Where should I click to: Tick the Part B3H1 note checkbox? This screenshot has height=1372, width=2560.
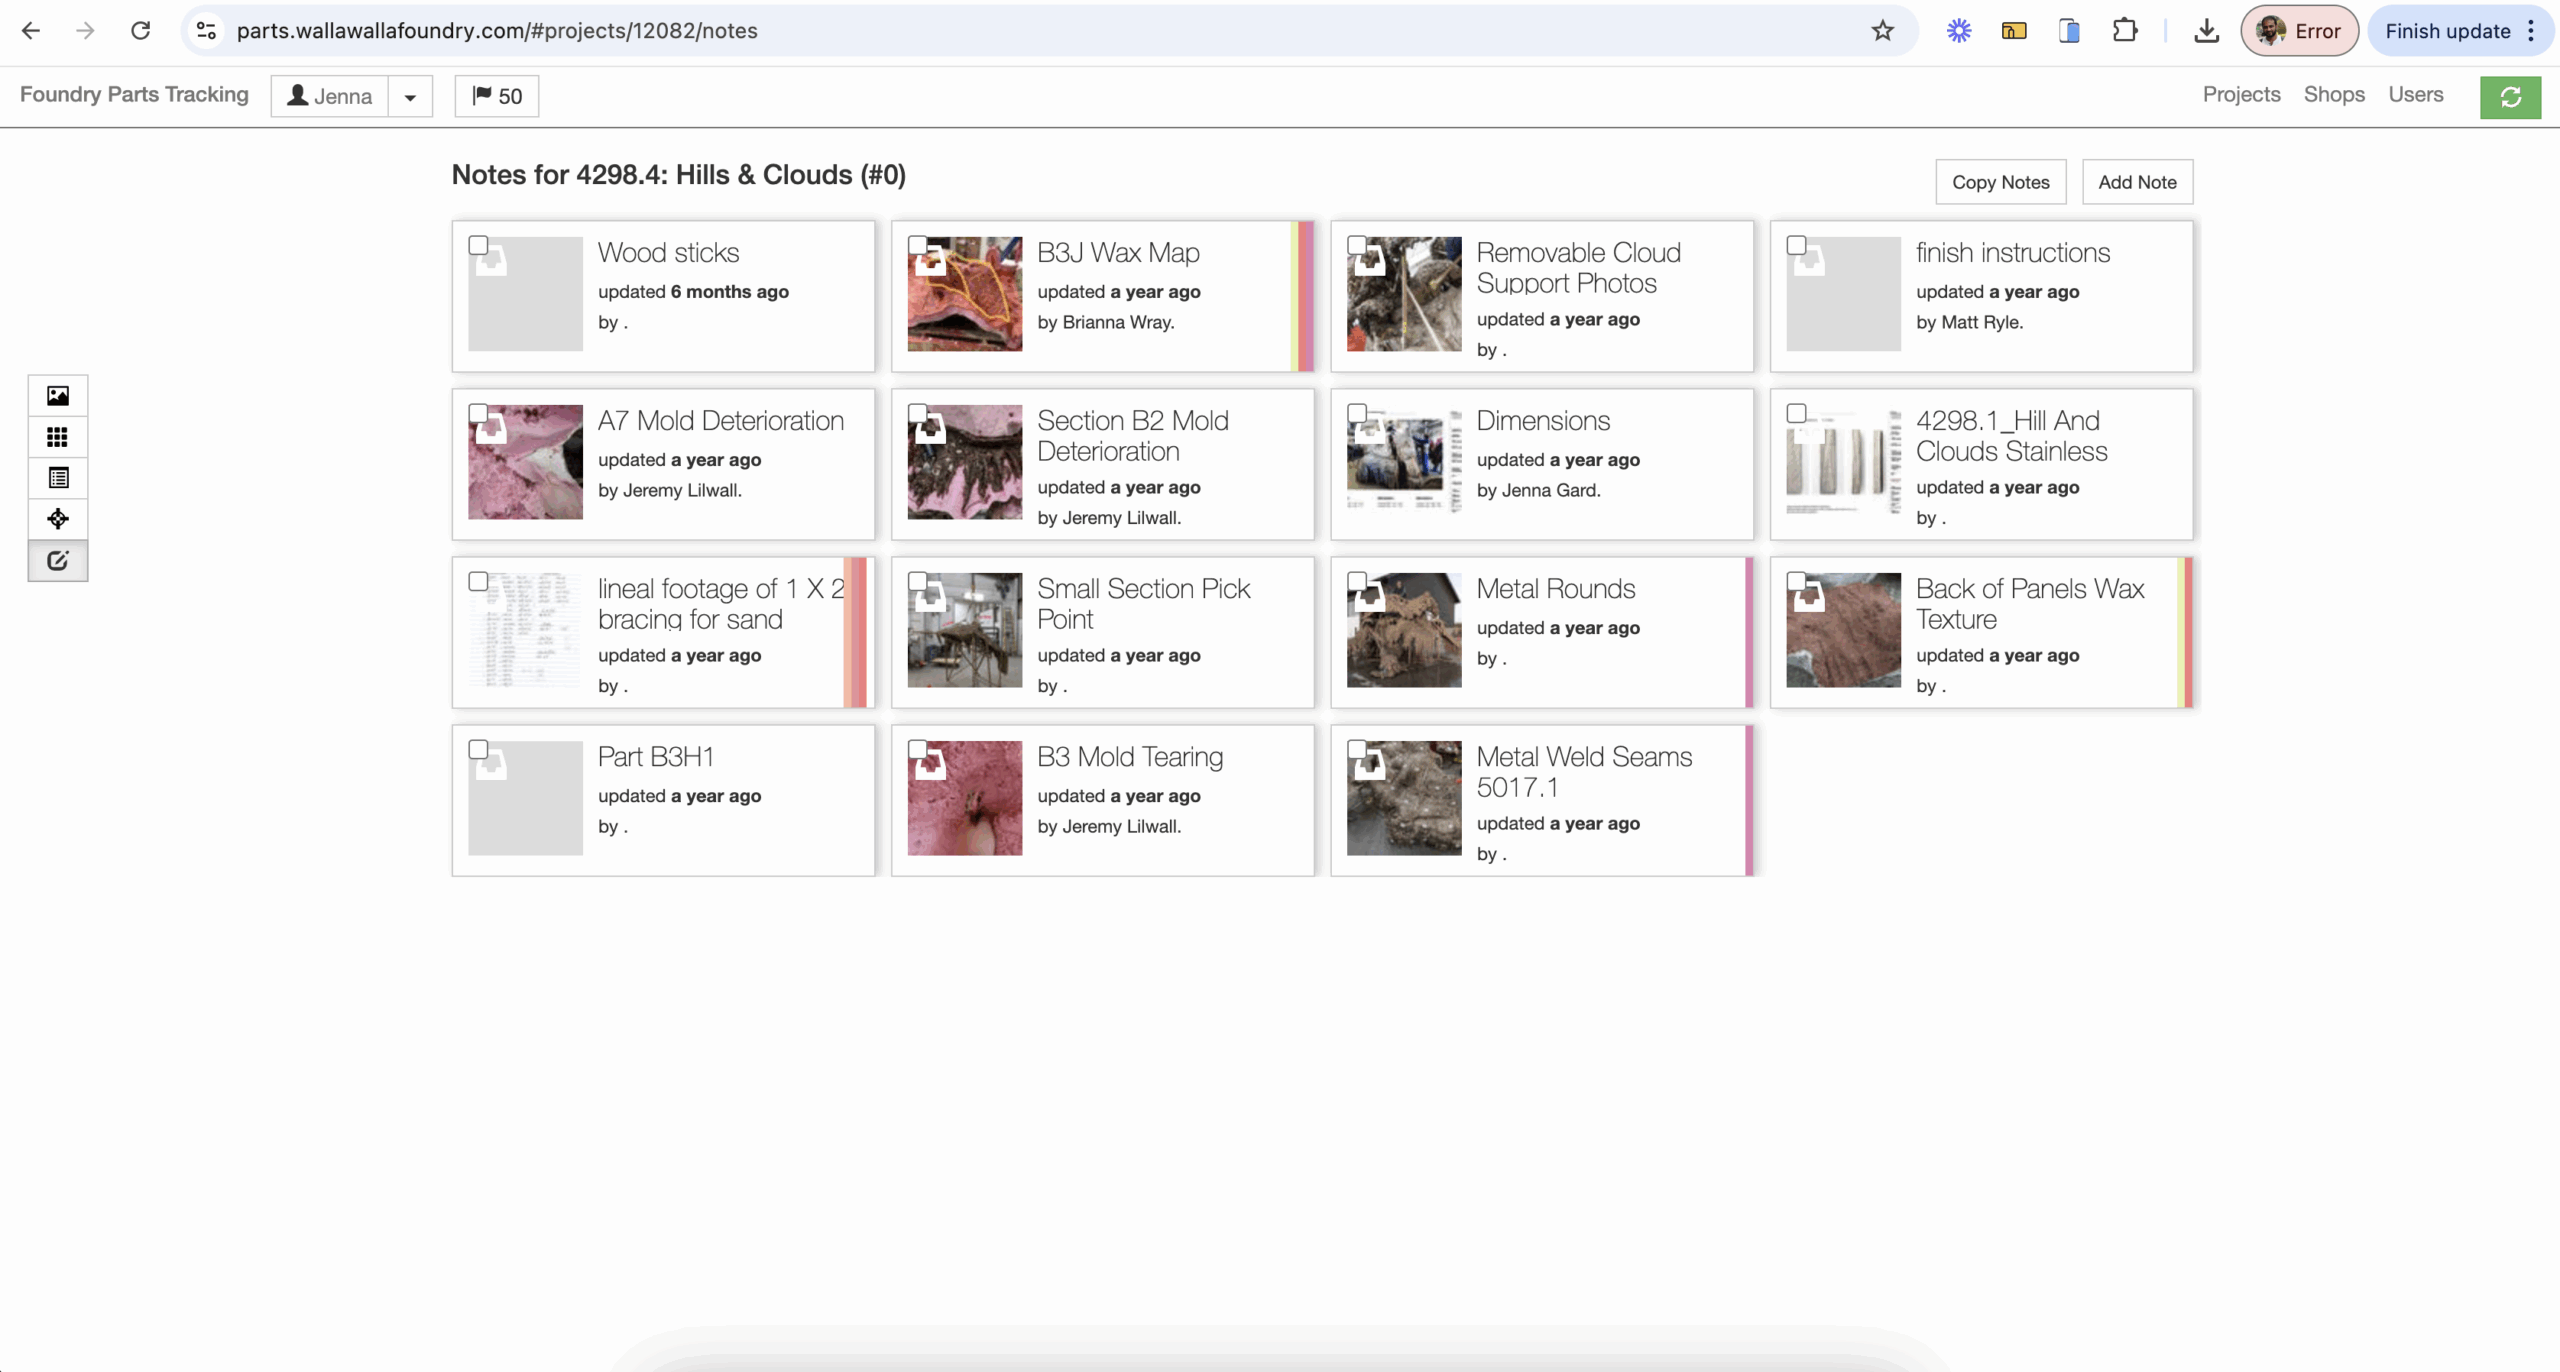(478, 749)
